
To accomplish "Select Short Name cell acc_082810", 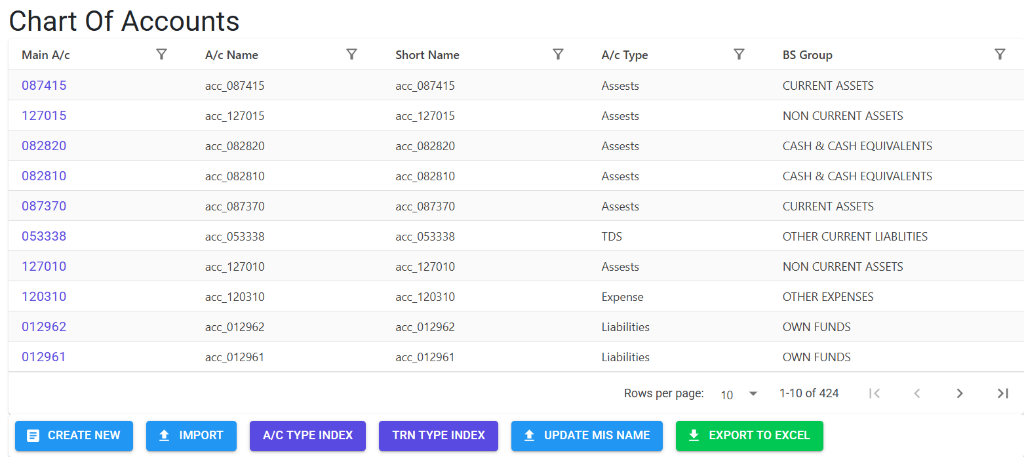I will coord(425,176).
